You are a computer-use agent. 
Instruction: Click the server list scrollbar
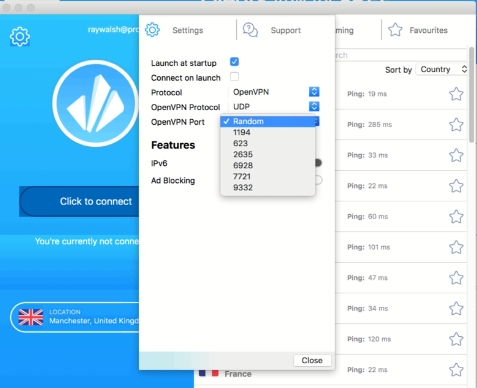471,95
